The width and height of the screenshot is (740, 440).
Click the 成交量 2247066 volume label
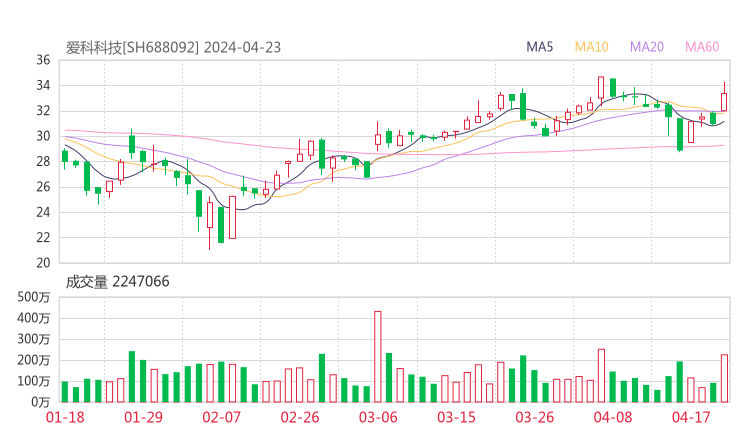pos(117,282)
